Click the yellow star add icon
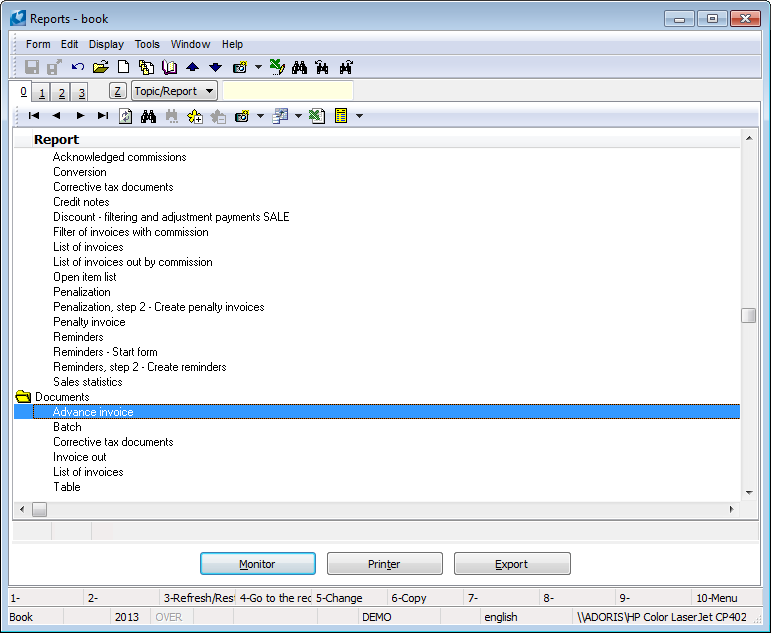 coord(195,116)
